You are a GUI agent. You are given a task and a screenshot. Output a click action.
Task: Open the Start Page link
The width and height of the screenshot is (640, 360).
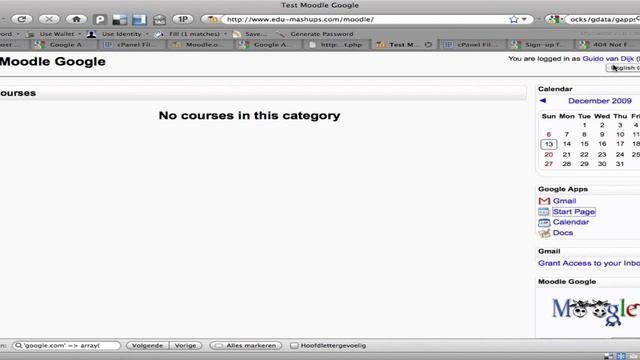click(x=573, y=211)
